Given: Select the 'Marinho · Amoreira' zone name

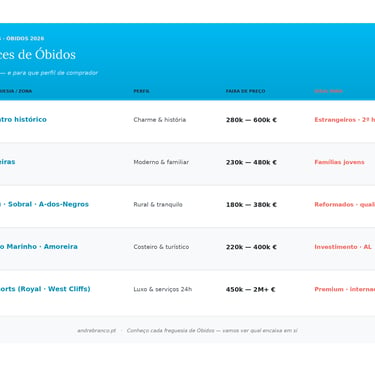Looking at the screenshot, I should [42, 246].
